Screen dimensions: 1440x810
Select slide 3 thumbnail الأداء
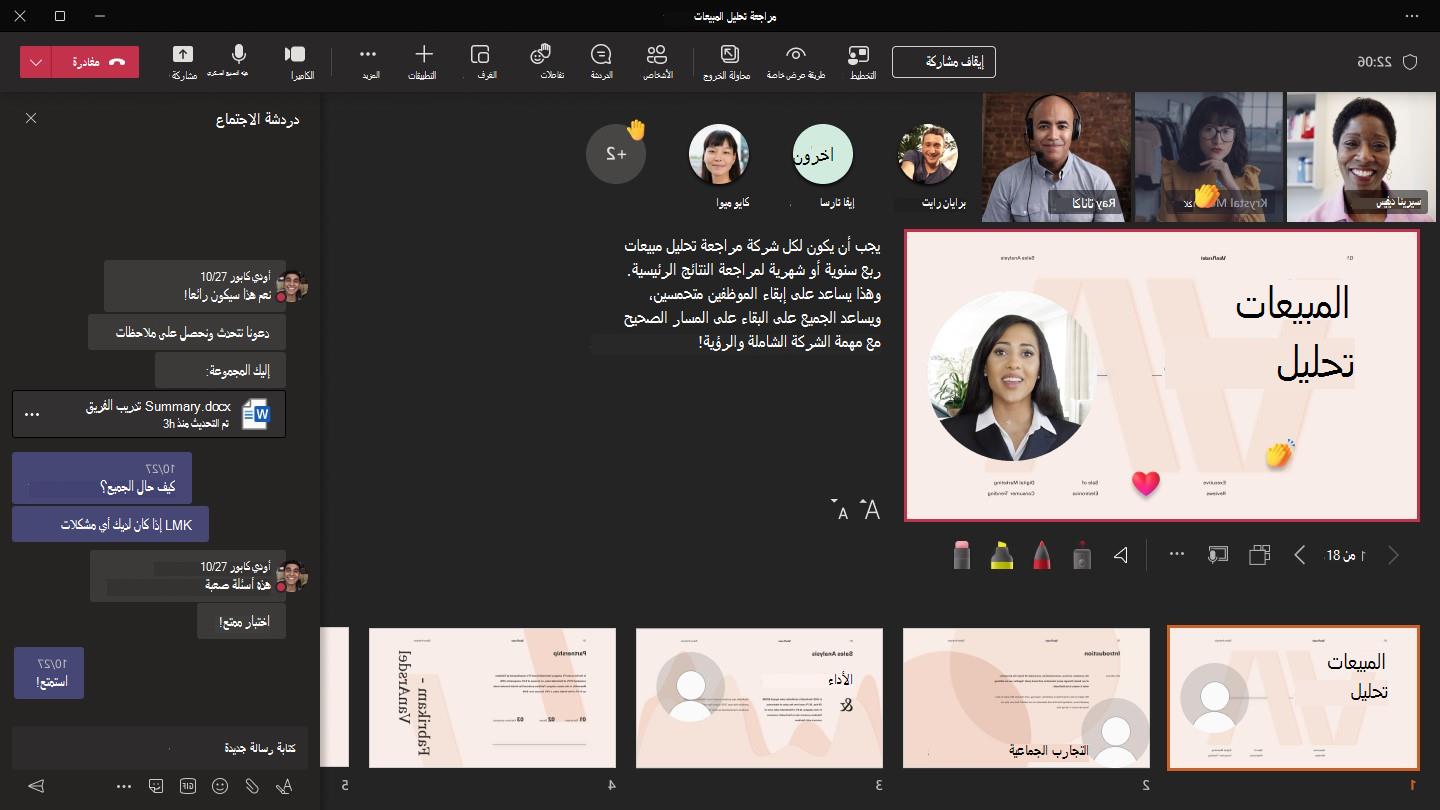point(760,698)
